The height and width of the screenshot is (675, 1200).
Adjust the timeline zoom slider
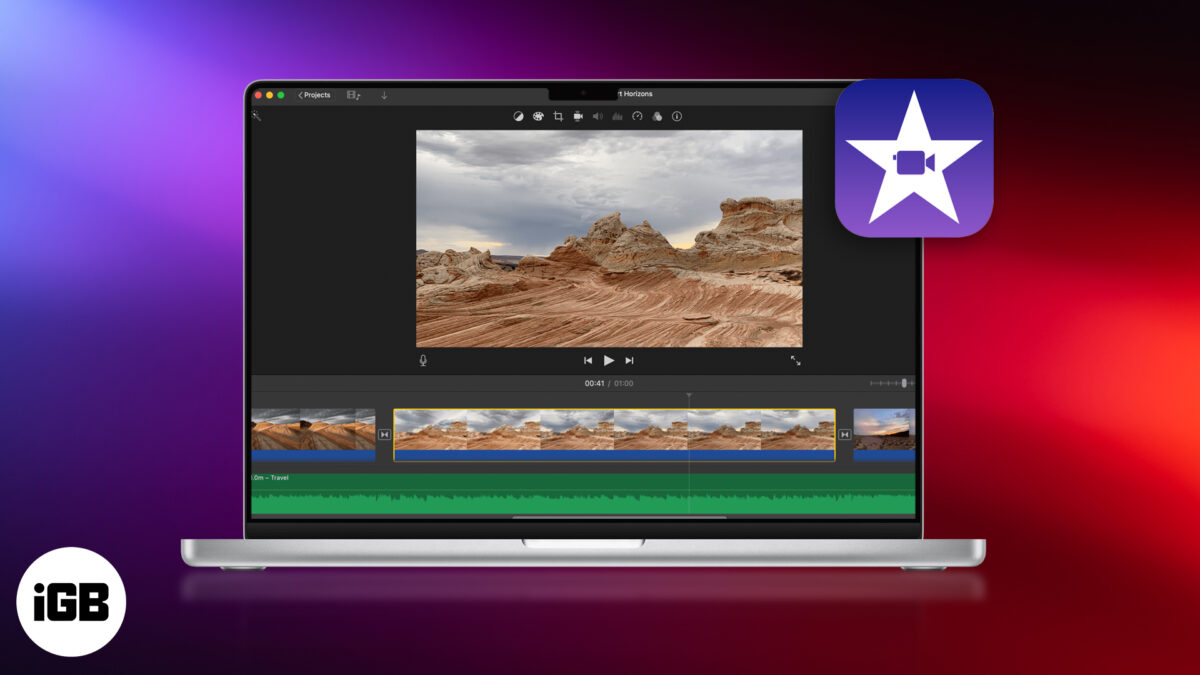[905, 381]
